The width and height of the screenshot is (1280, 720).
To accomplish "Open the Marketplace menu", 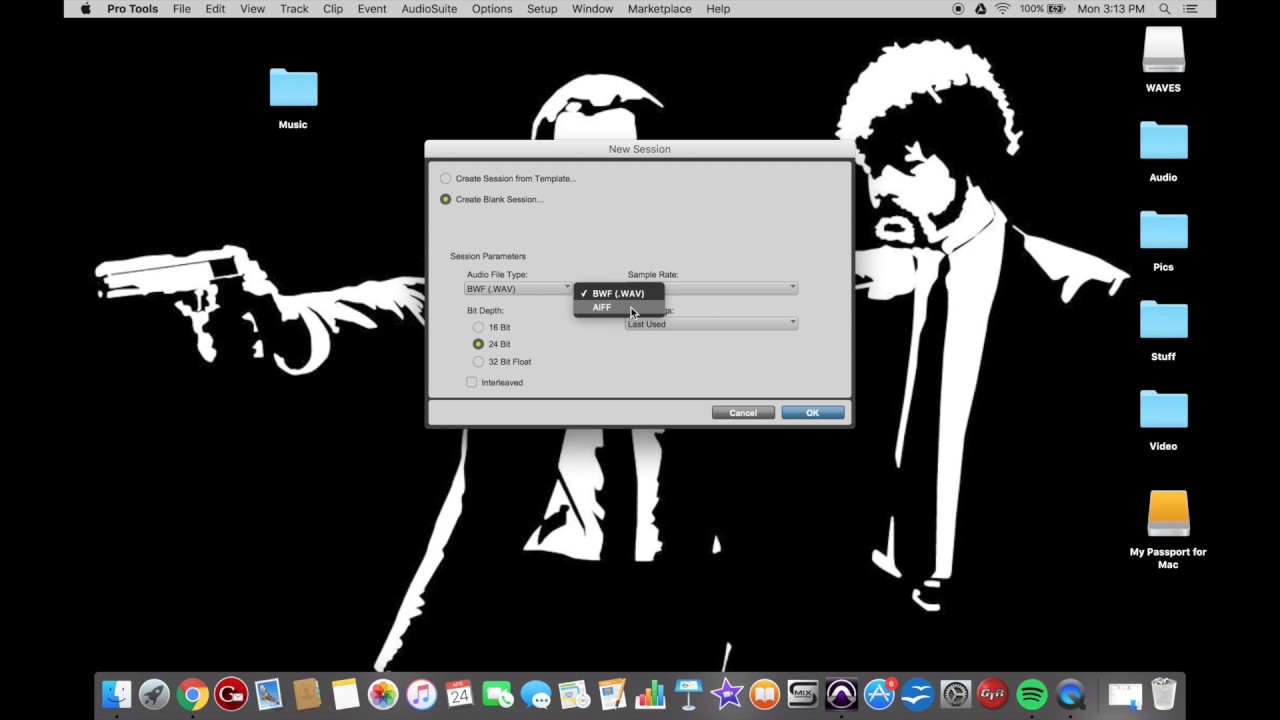I will 659,9.
